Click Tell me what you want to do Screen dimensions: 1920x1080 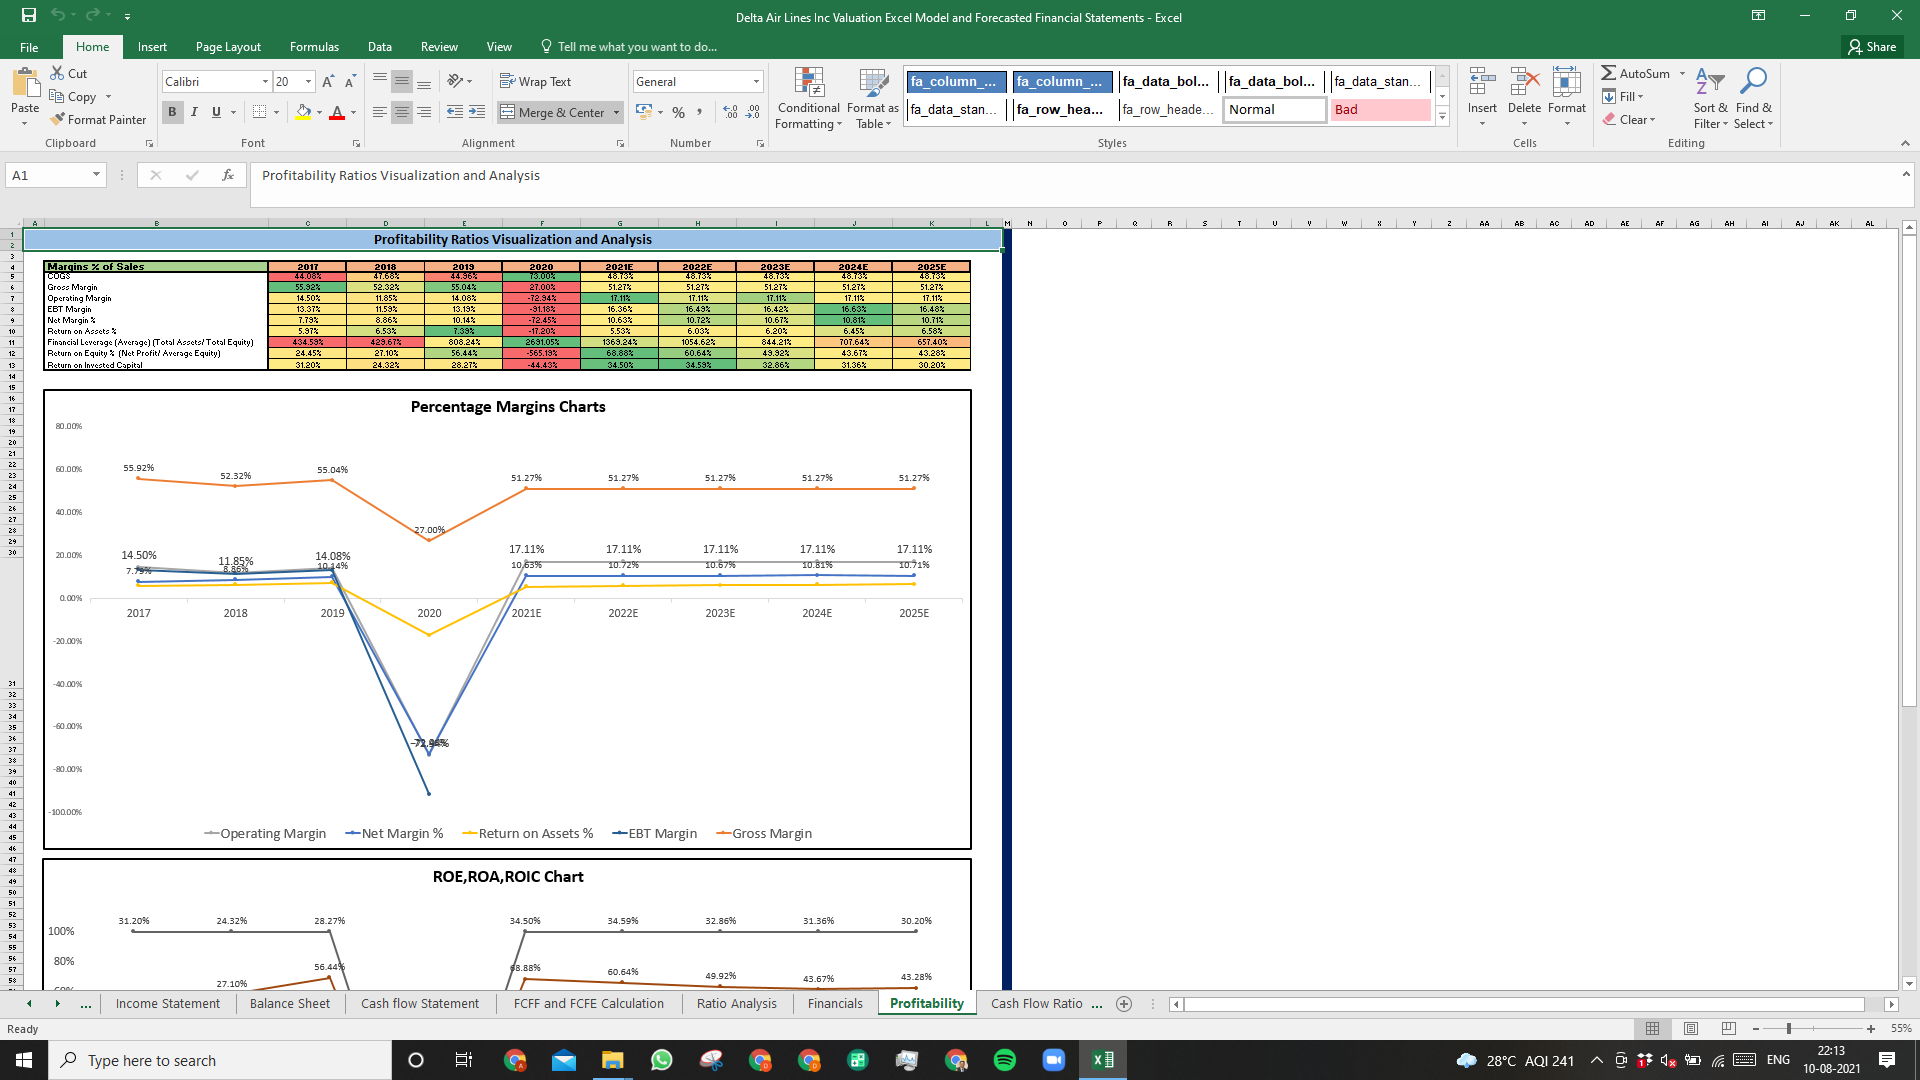click(x=629, y=46)
